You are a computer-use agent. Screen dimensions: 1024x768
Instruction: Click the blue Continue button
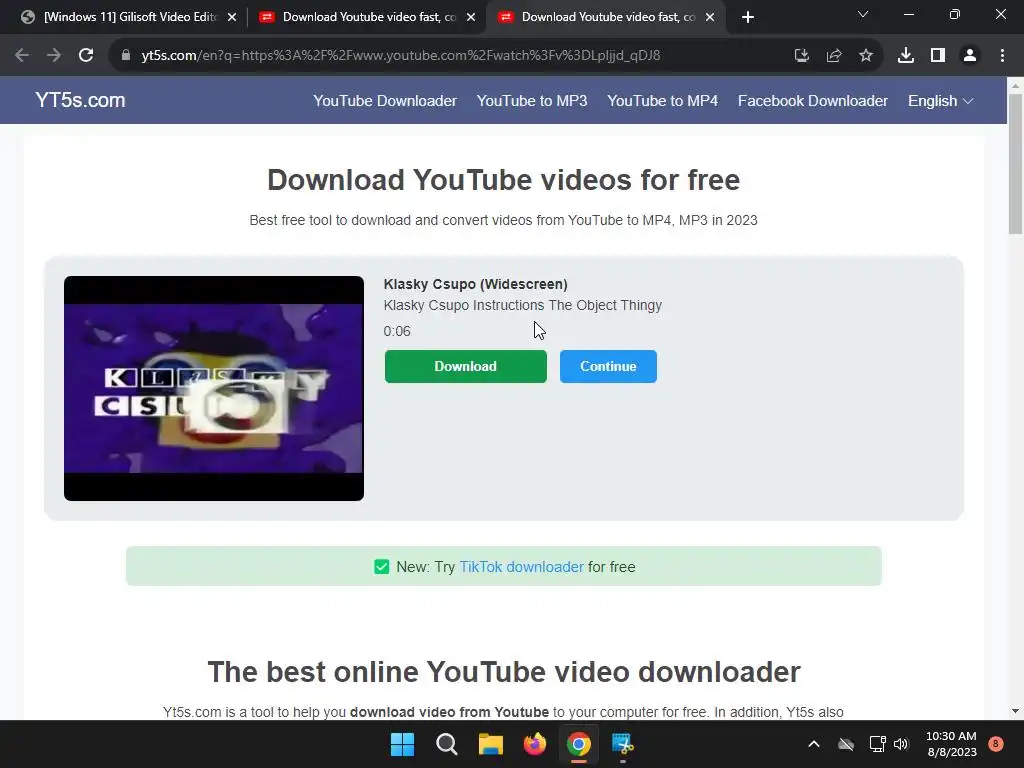(x=608, y=366)
